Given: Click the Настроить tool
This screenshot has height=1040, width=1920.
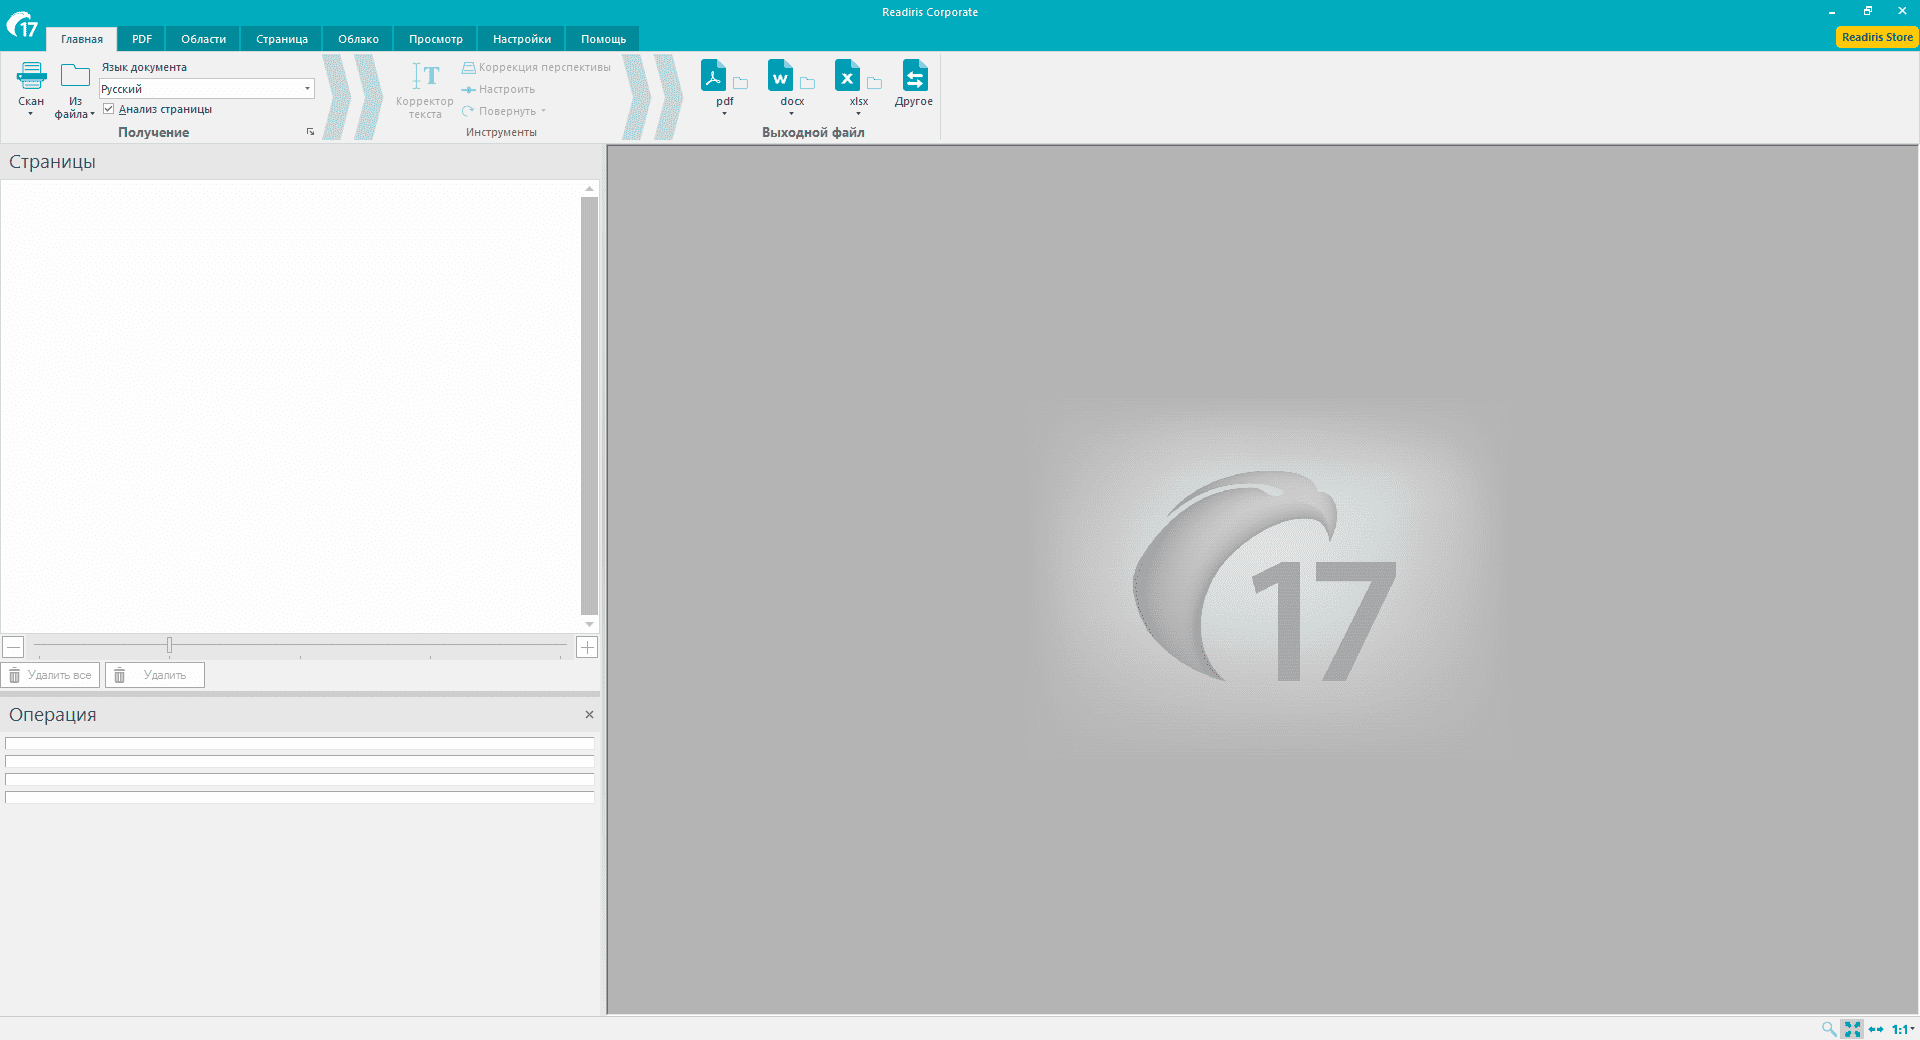Looking at the screenshot, I should [x=498, y=89].
